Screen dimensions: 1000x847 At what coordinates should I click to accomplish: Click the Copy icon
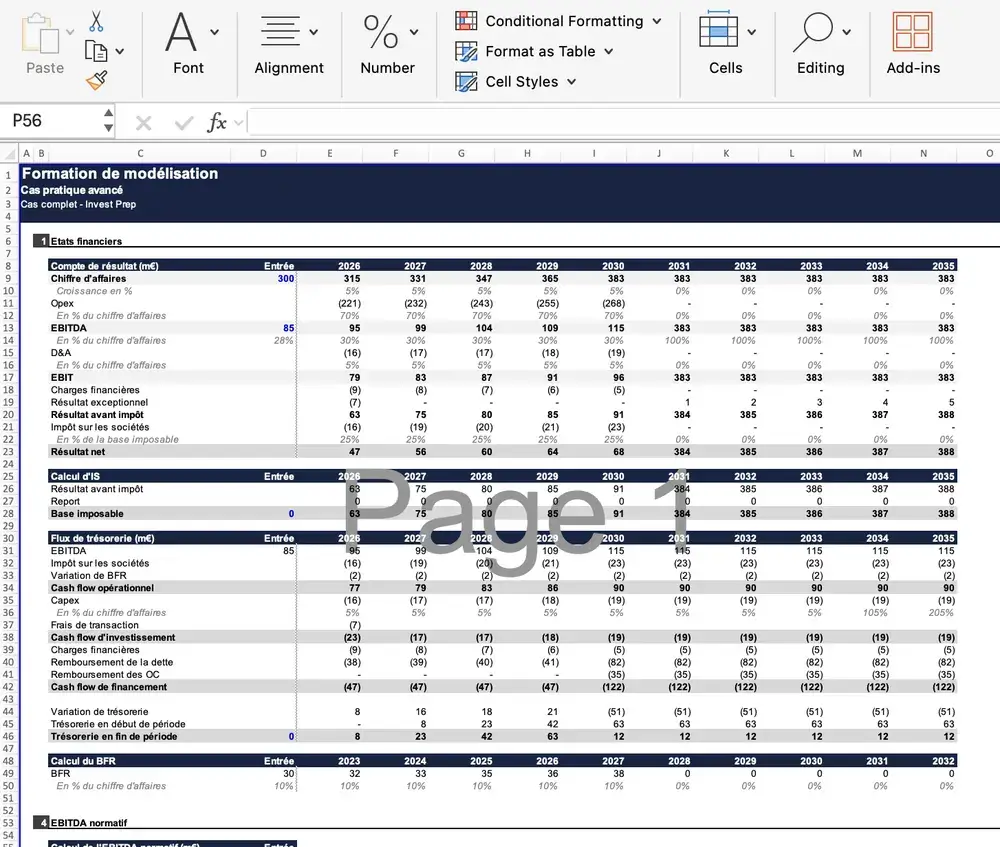click(x=96, y=51)
